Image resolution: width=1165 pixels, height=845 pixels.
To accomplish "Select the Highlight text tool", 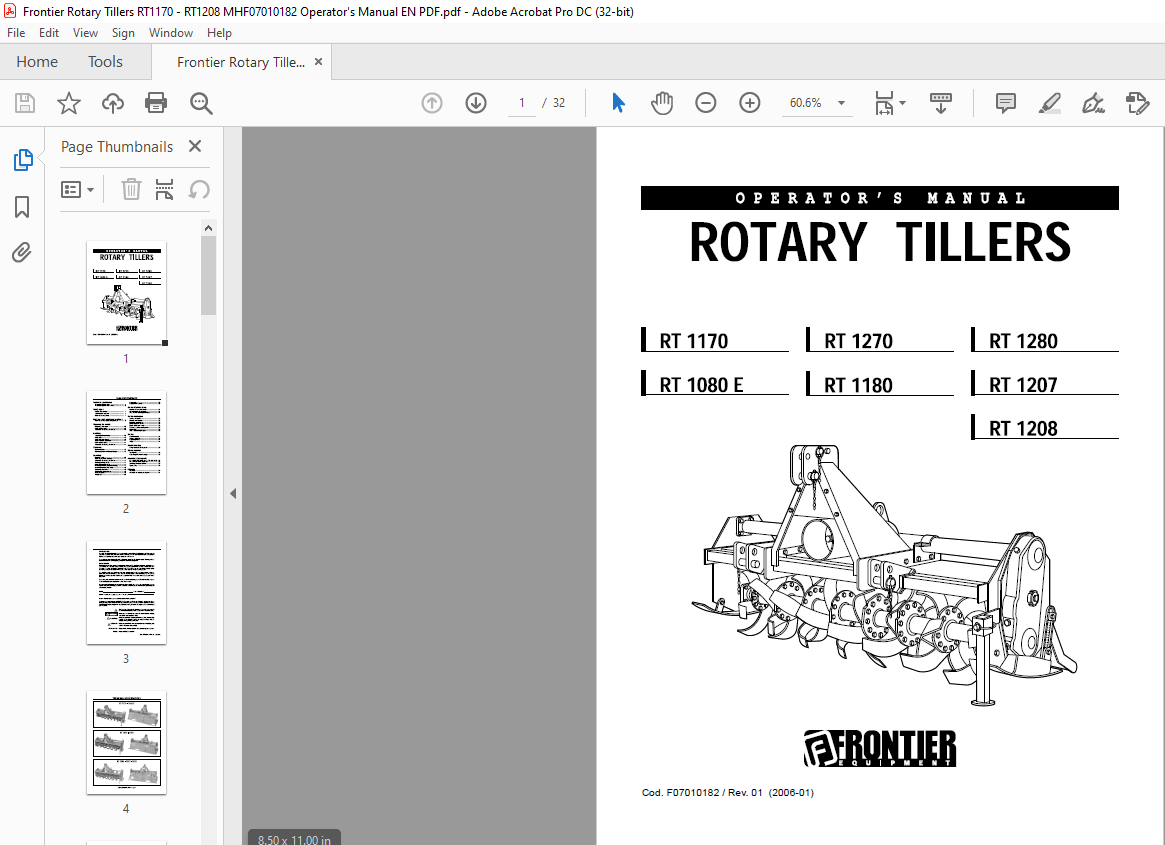I will [1049, 103].
